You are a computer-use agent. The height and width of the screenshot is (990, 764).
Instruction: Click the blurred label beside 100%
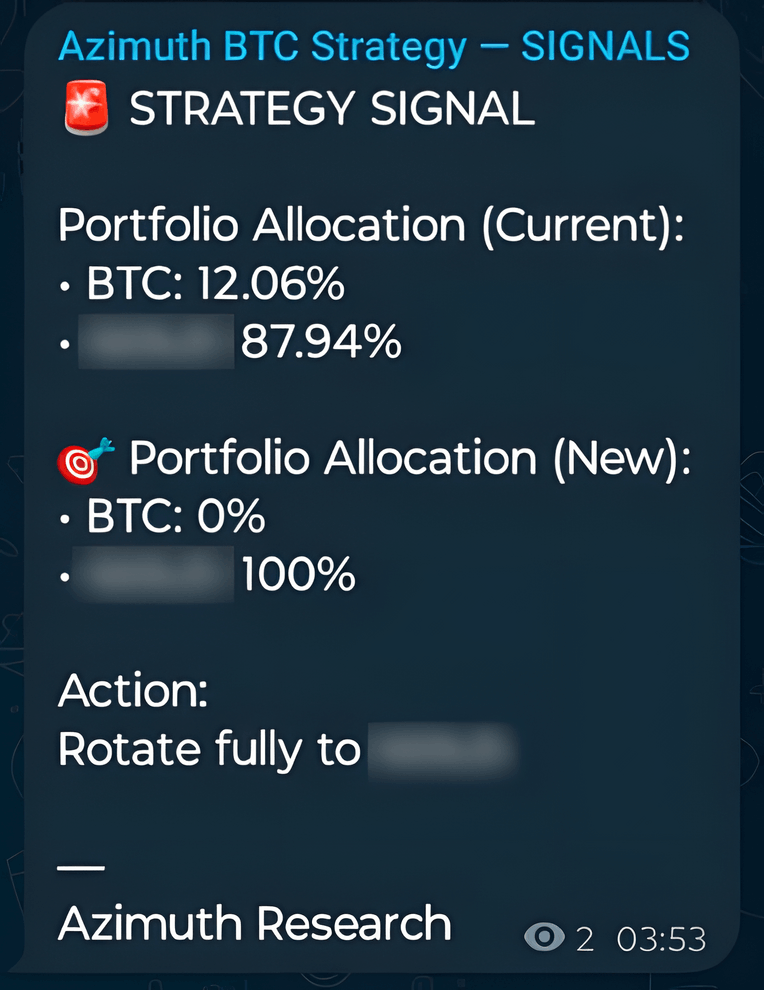[x=156, y=576]
